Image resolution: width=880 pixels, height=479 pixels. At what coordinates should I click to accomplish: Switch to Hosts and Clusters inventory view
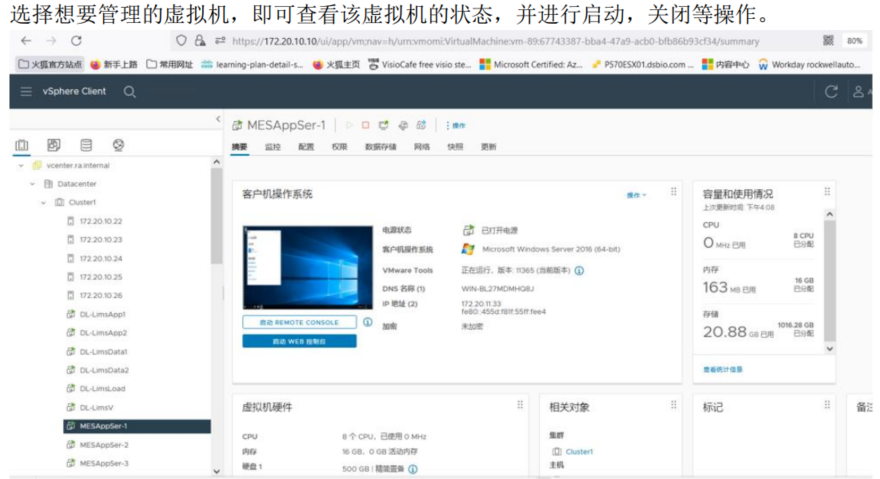click(x=23, y=146)
